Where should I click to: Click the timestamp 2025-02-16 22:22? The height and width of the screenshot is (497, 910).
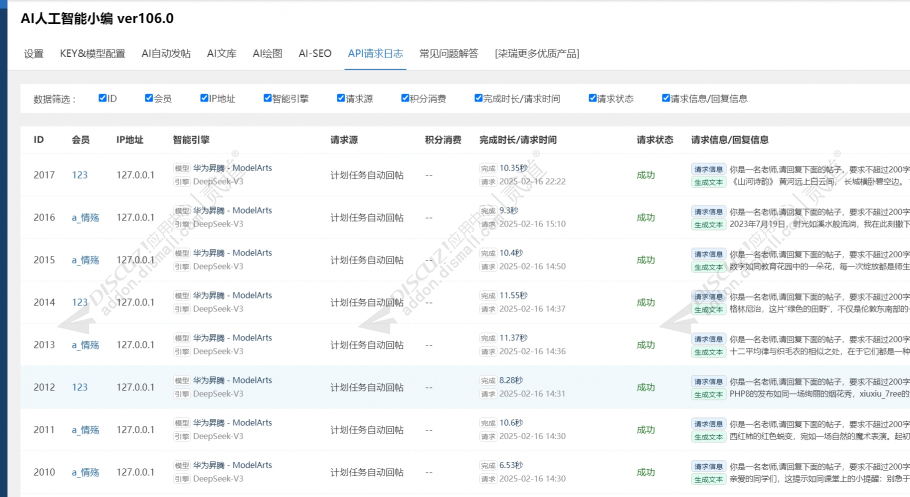(x=532, y=181)
